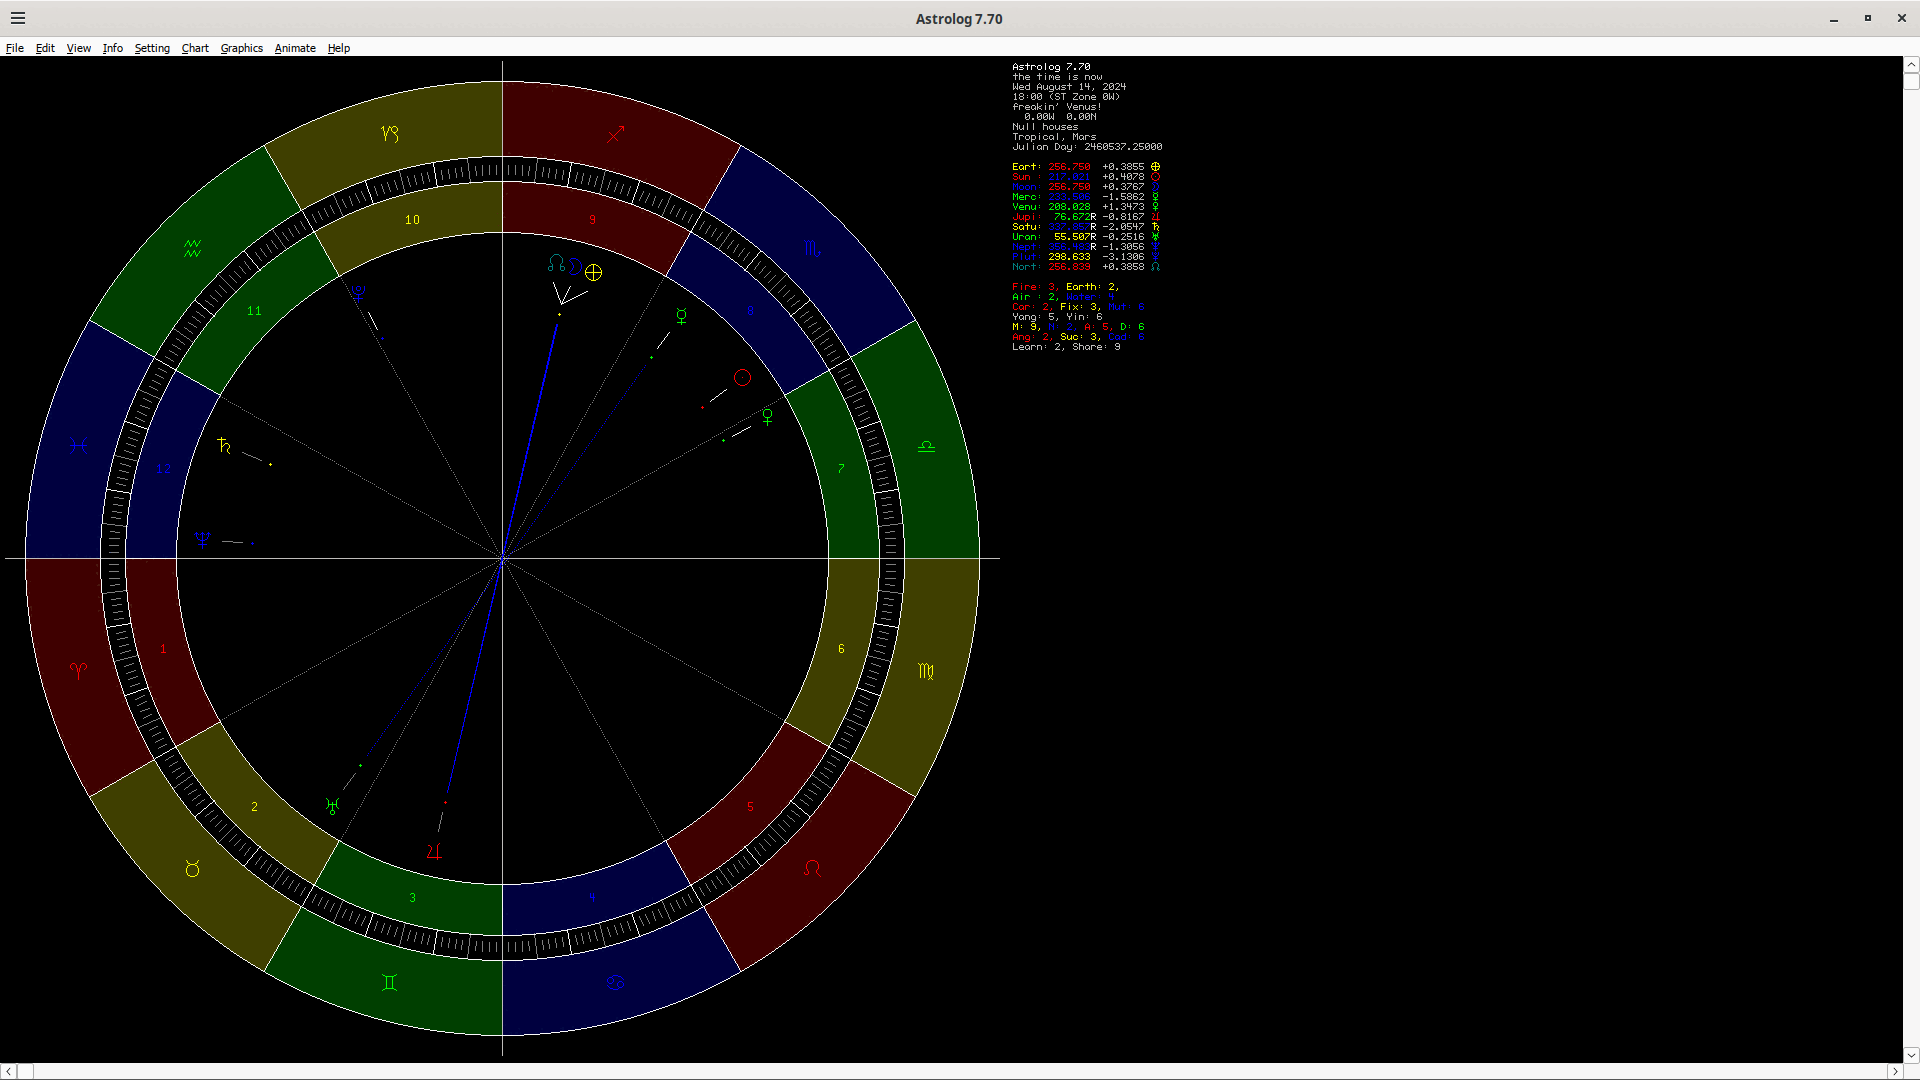Image resolution: width=1920 pixels, height=1080 pixels.
Task: Click the vertical scrollbar down arrow
Action: pyautogui.click(x=1911, y=1054)
